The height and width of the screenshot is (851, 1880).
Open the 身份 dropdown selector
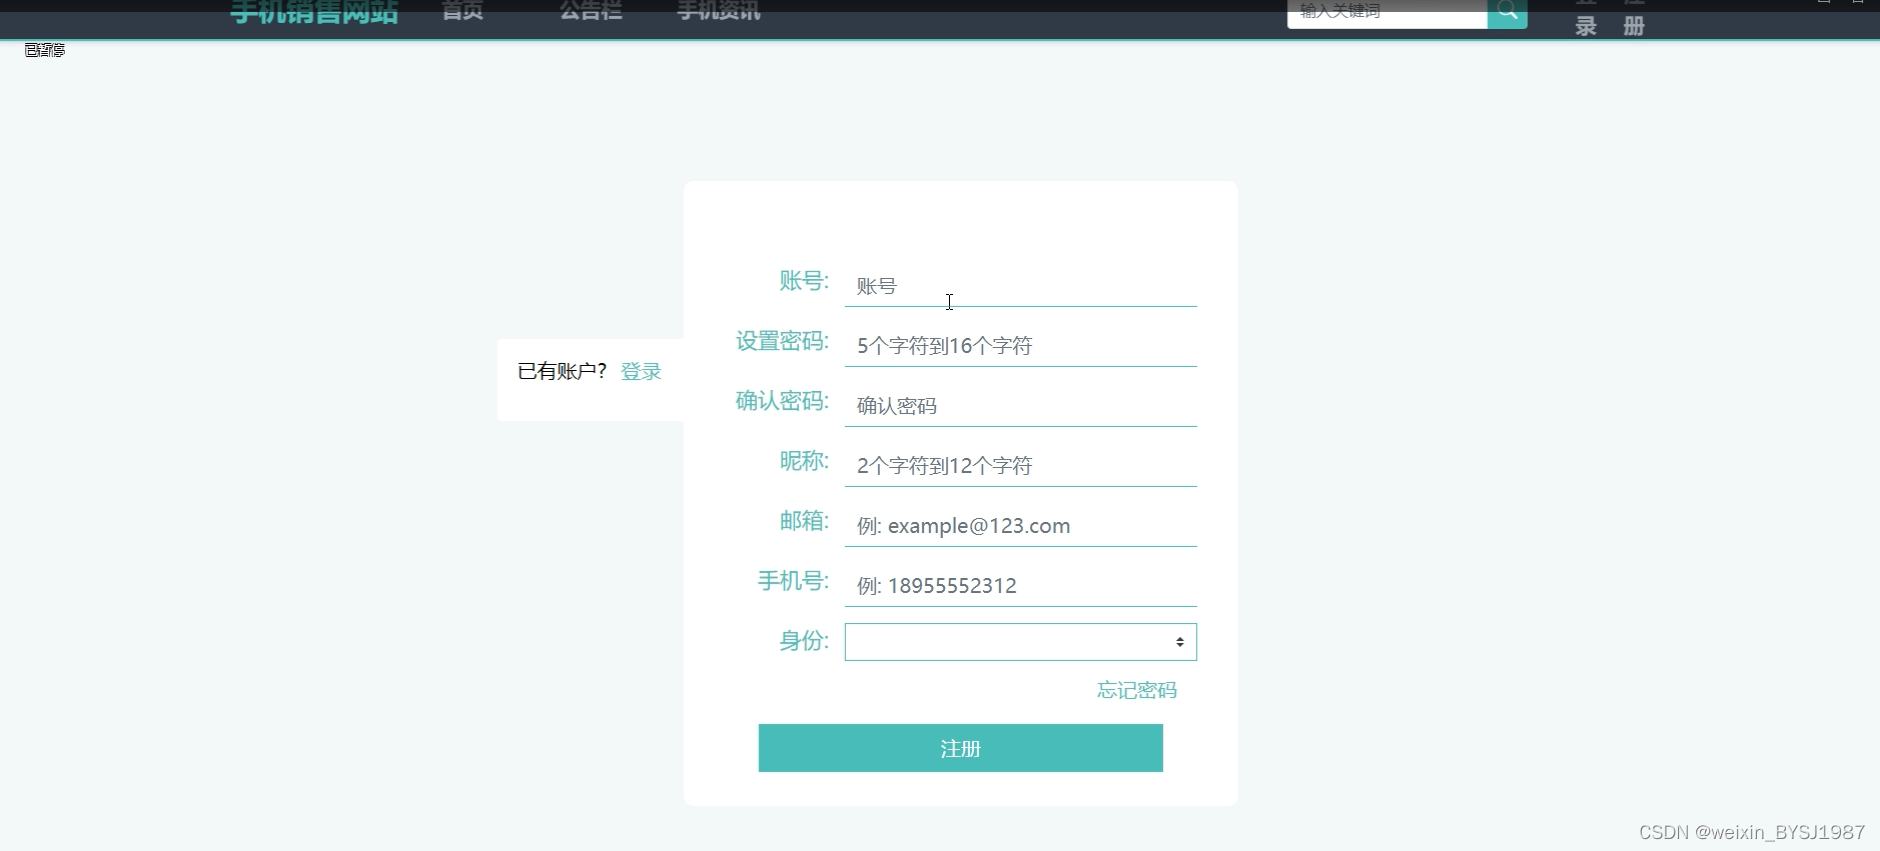[x=1021, y=642]
